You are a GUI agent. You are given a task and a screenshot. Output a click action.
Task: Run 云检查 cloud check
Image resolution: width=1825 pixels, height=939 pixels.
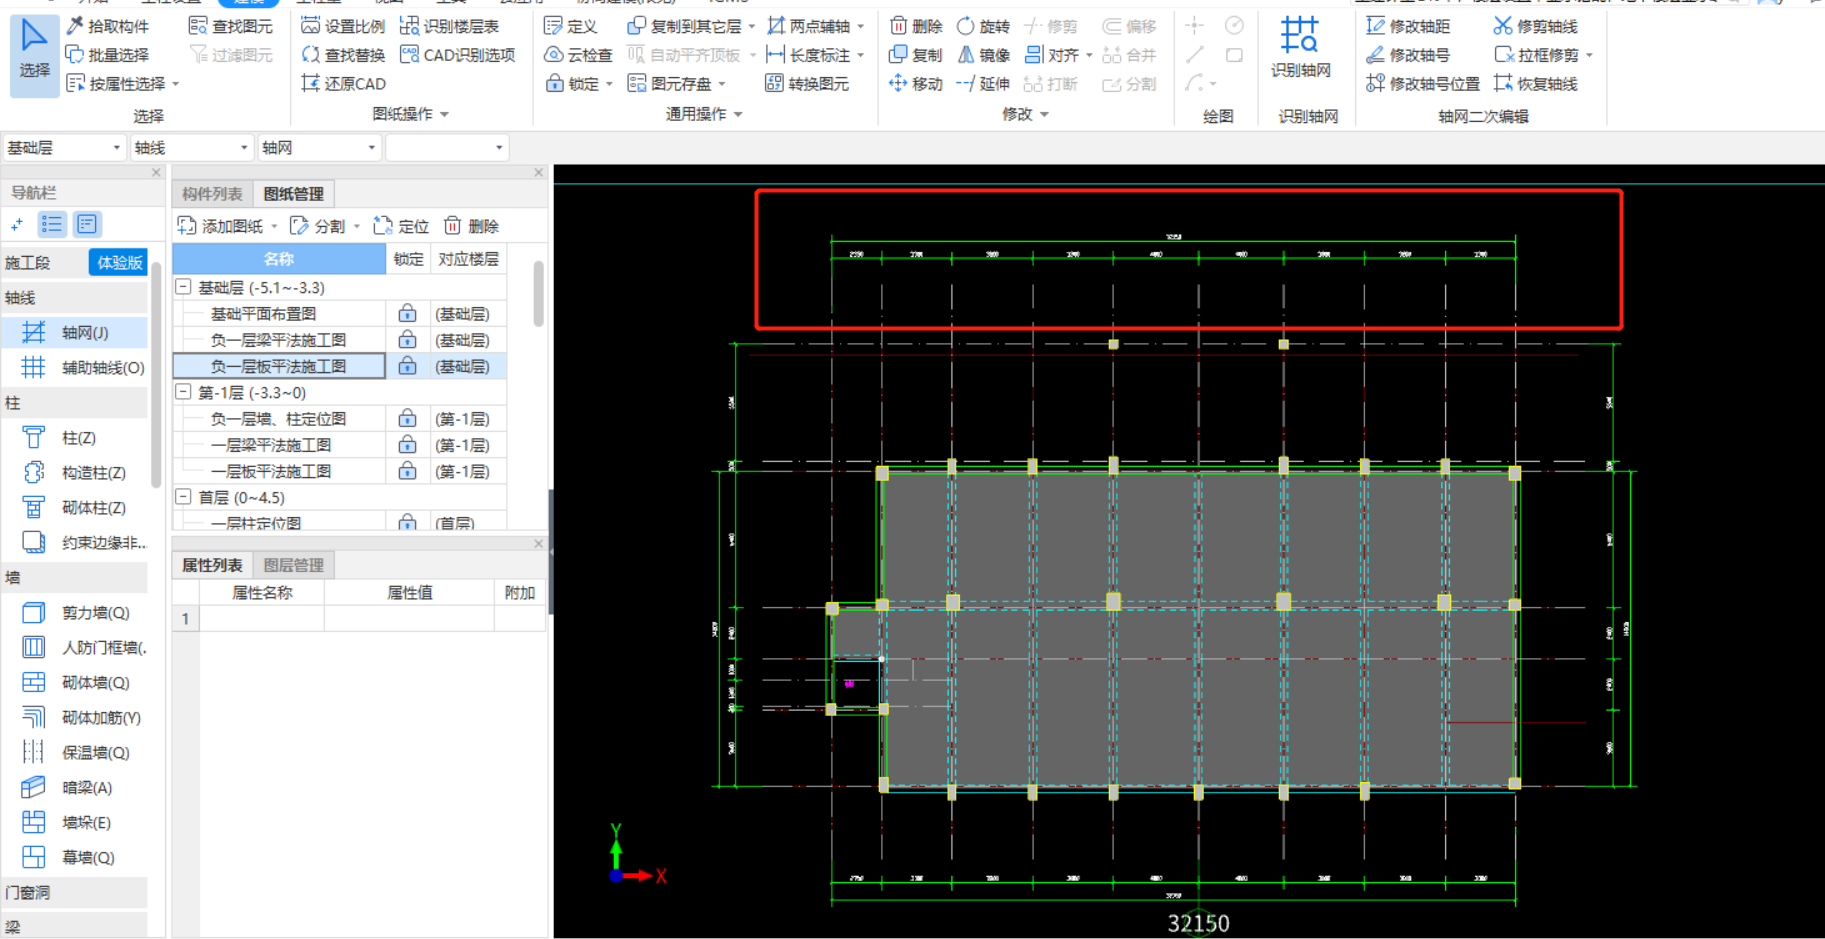[578, 55]
